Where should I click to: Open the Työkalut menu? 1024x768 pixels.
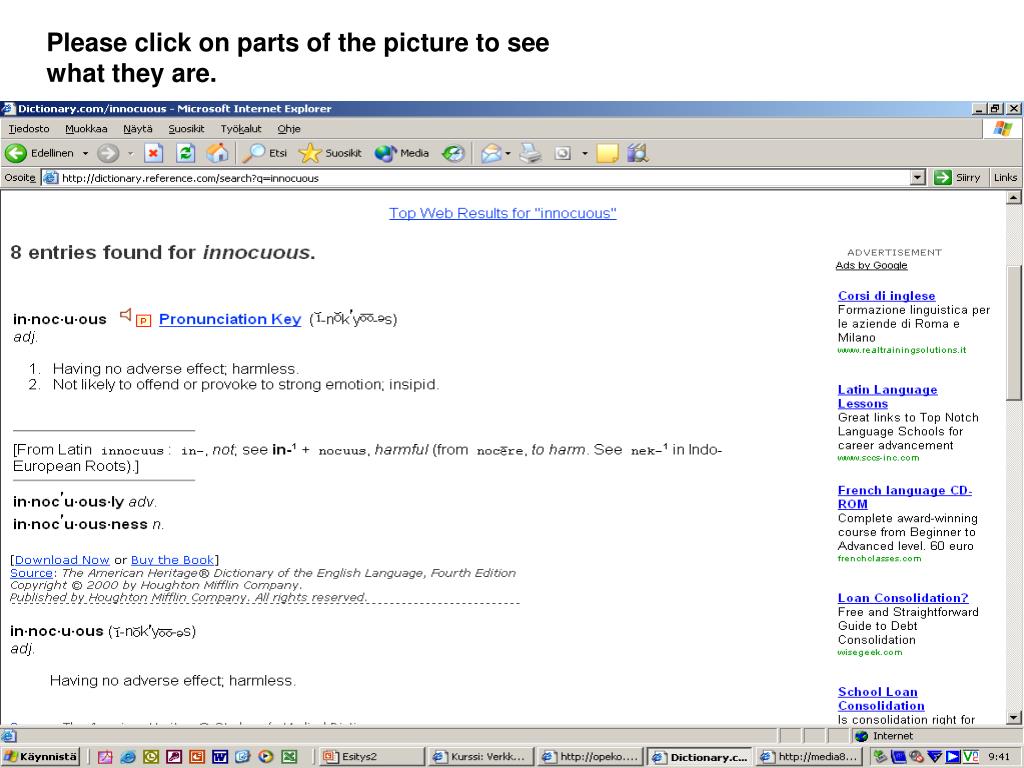241,129
